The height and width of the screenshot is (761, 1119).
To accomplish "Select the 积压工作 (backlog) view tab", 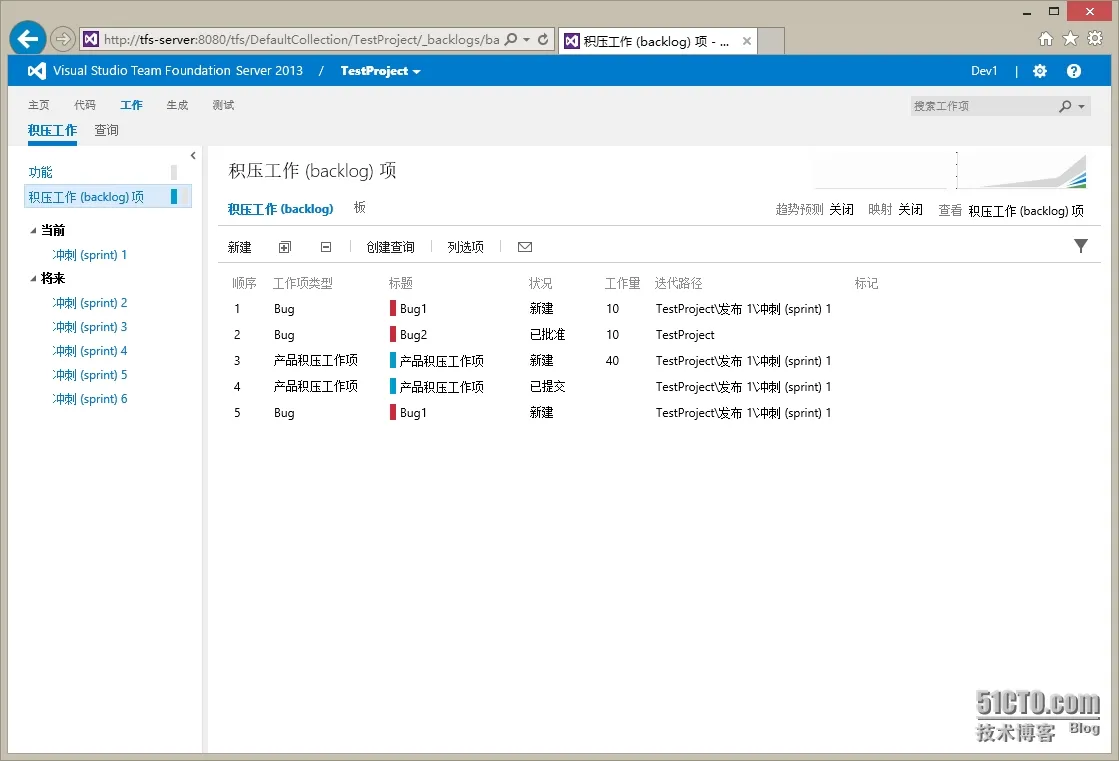I will tap(280, 208).
